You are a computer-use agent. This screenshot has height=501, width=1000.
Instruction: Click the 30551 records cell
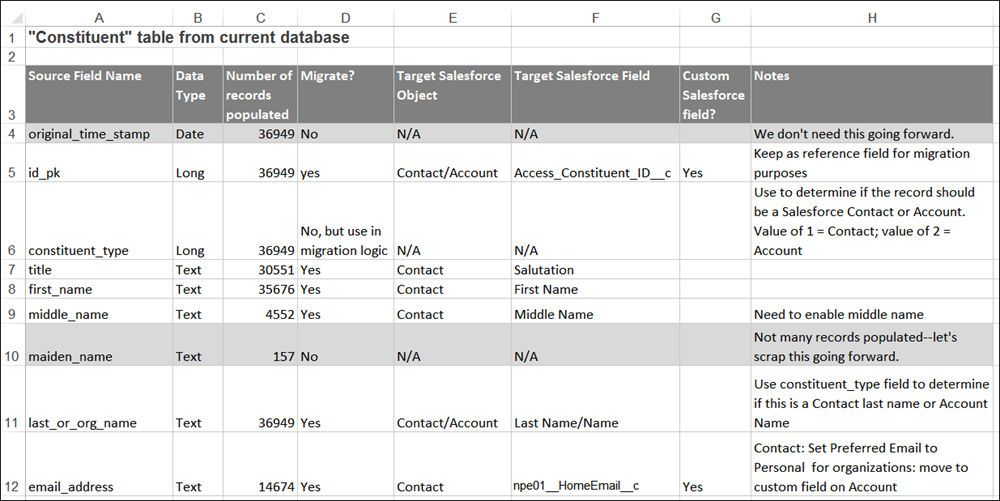(260, 270)
